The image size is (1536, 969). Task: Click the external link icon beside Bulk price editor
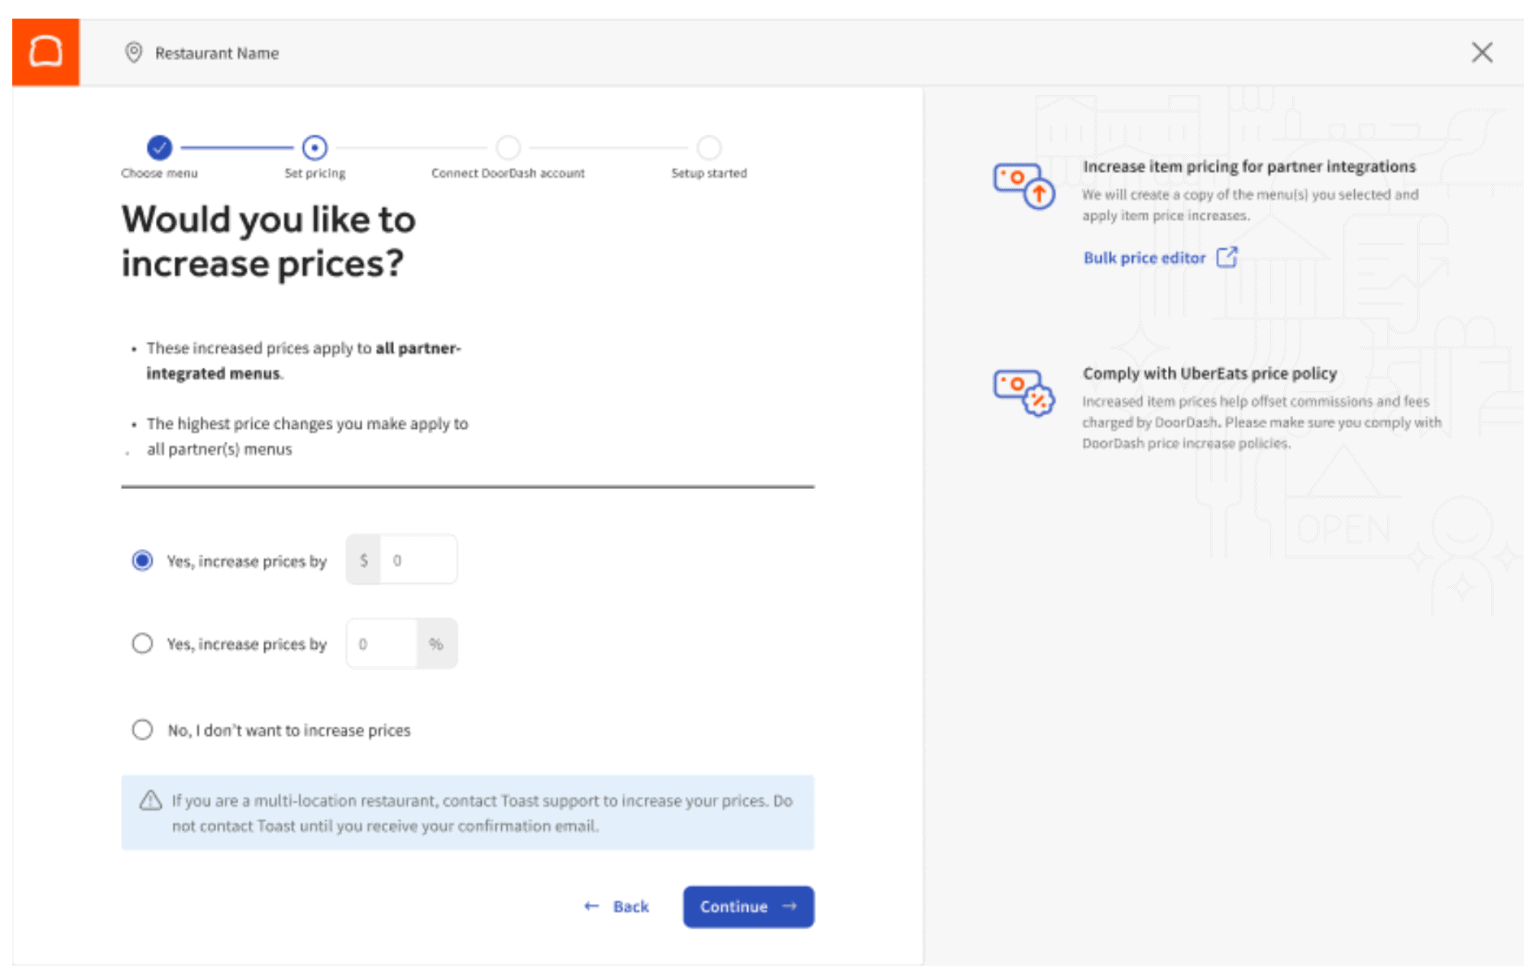(1227, 257)
